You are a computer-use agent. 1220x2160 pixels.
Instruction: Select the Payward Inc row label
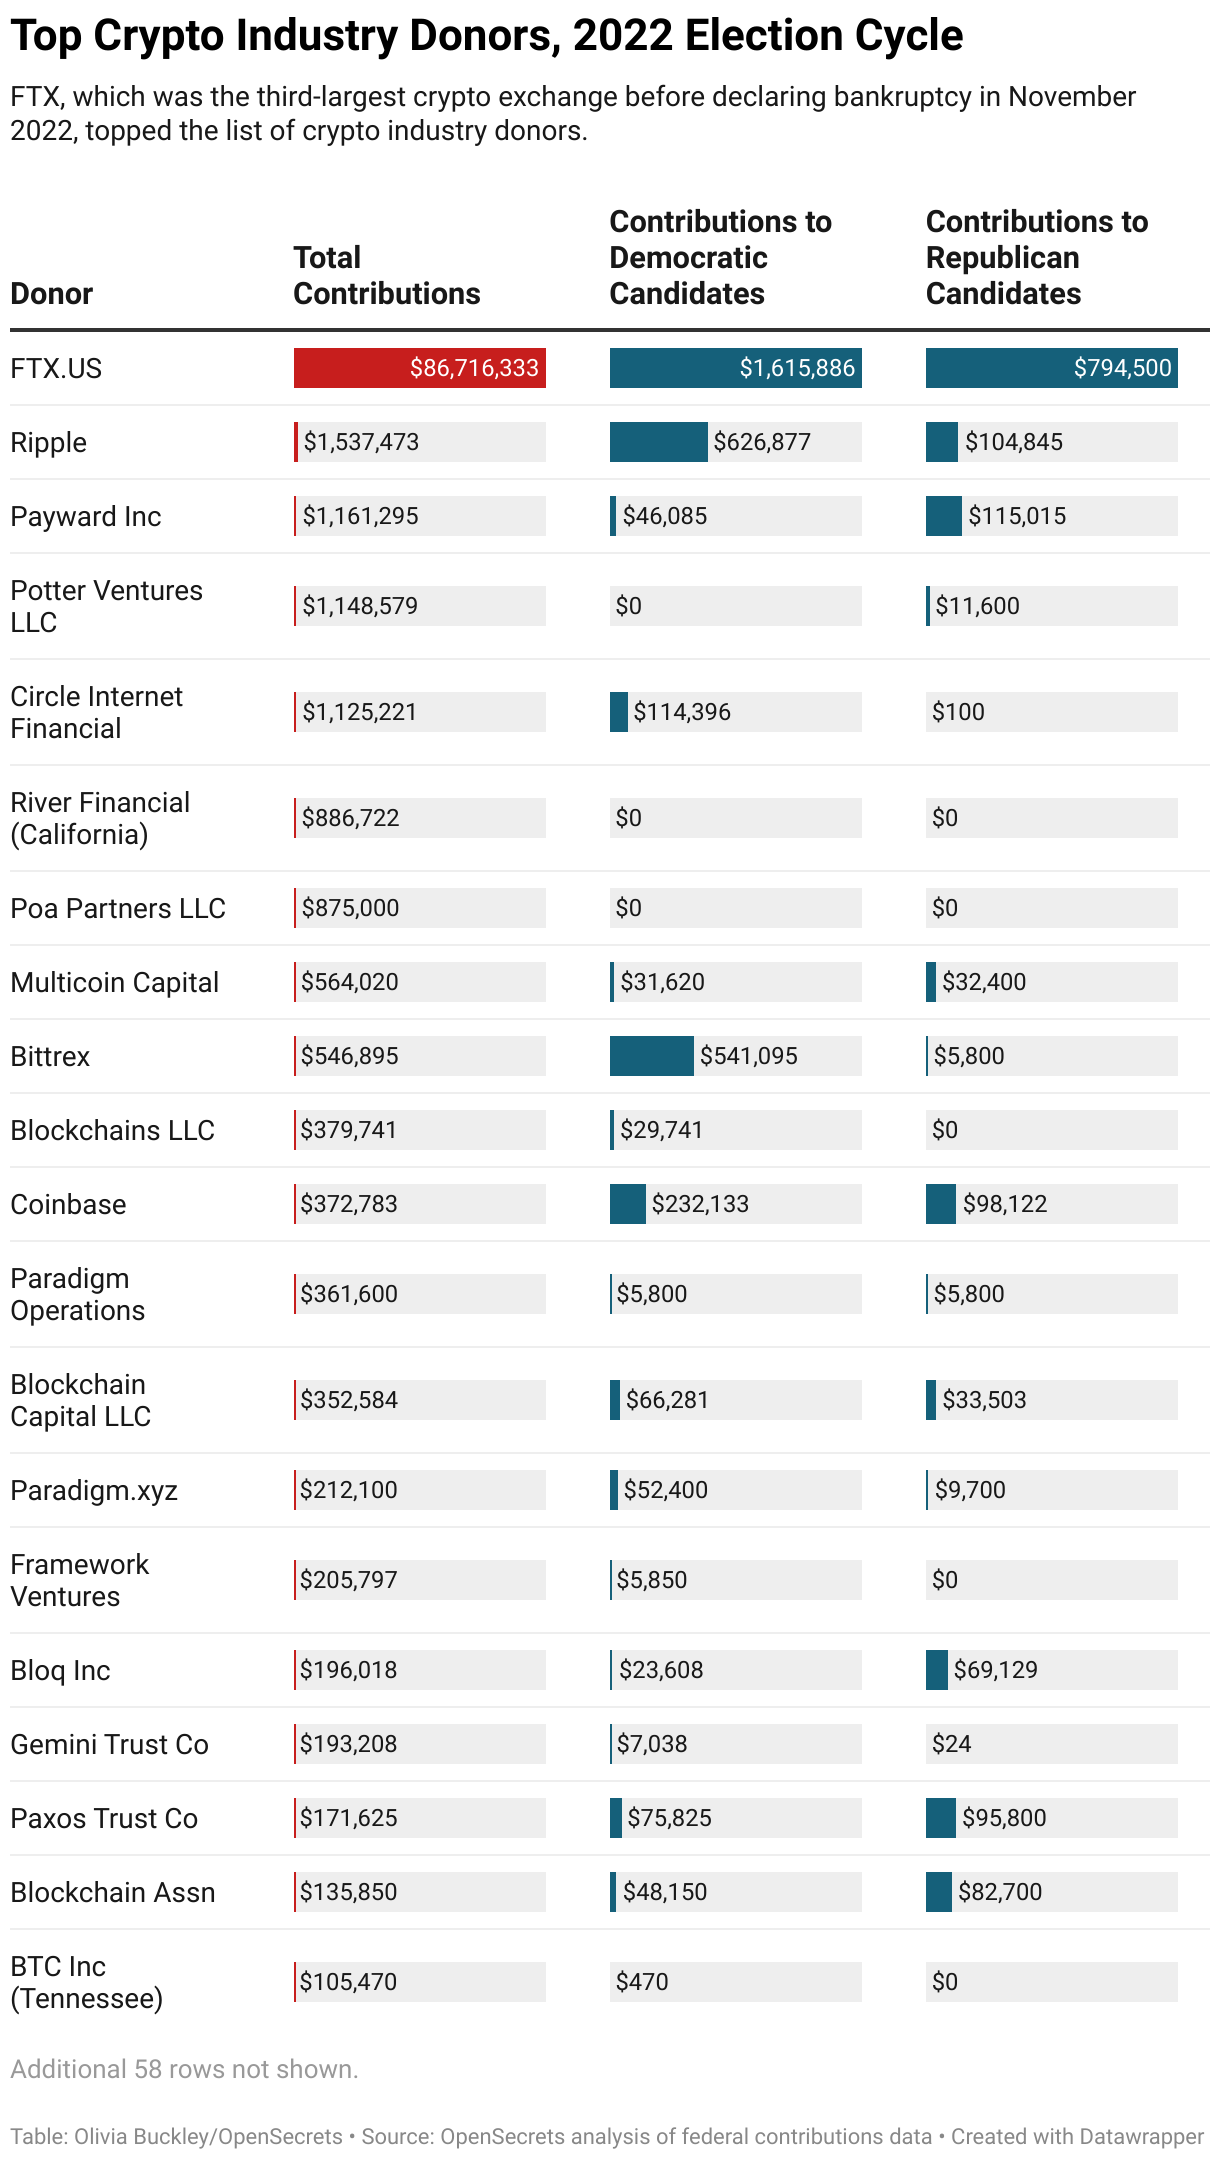[85, 516]
